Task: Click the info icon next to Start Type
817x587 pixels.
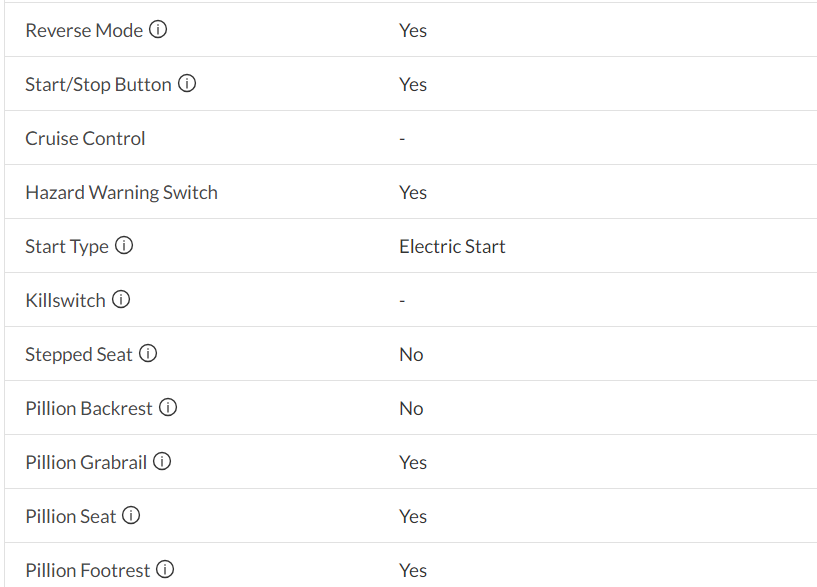Action: (x=124, y=246)
